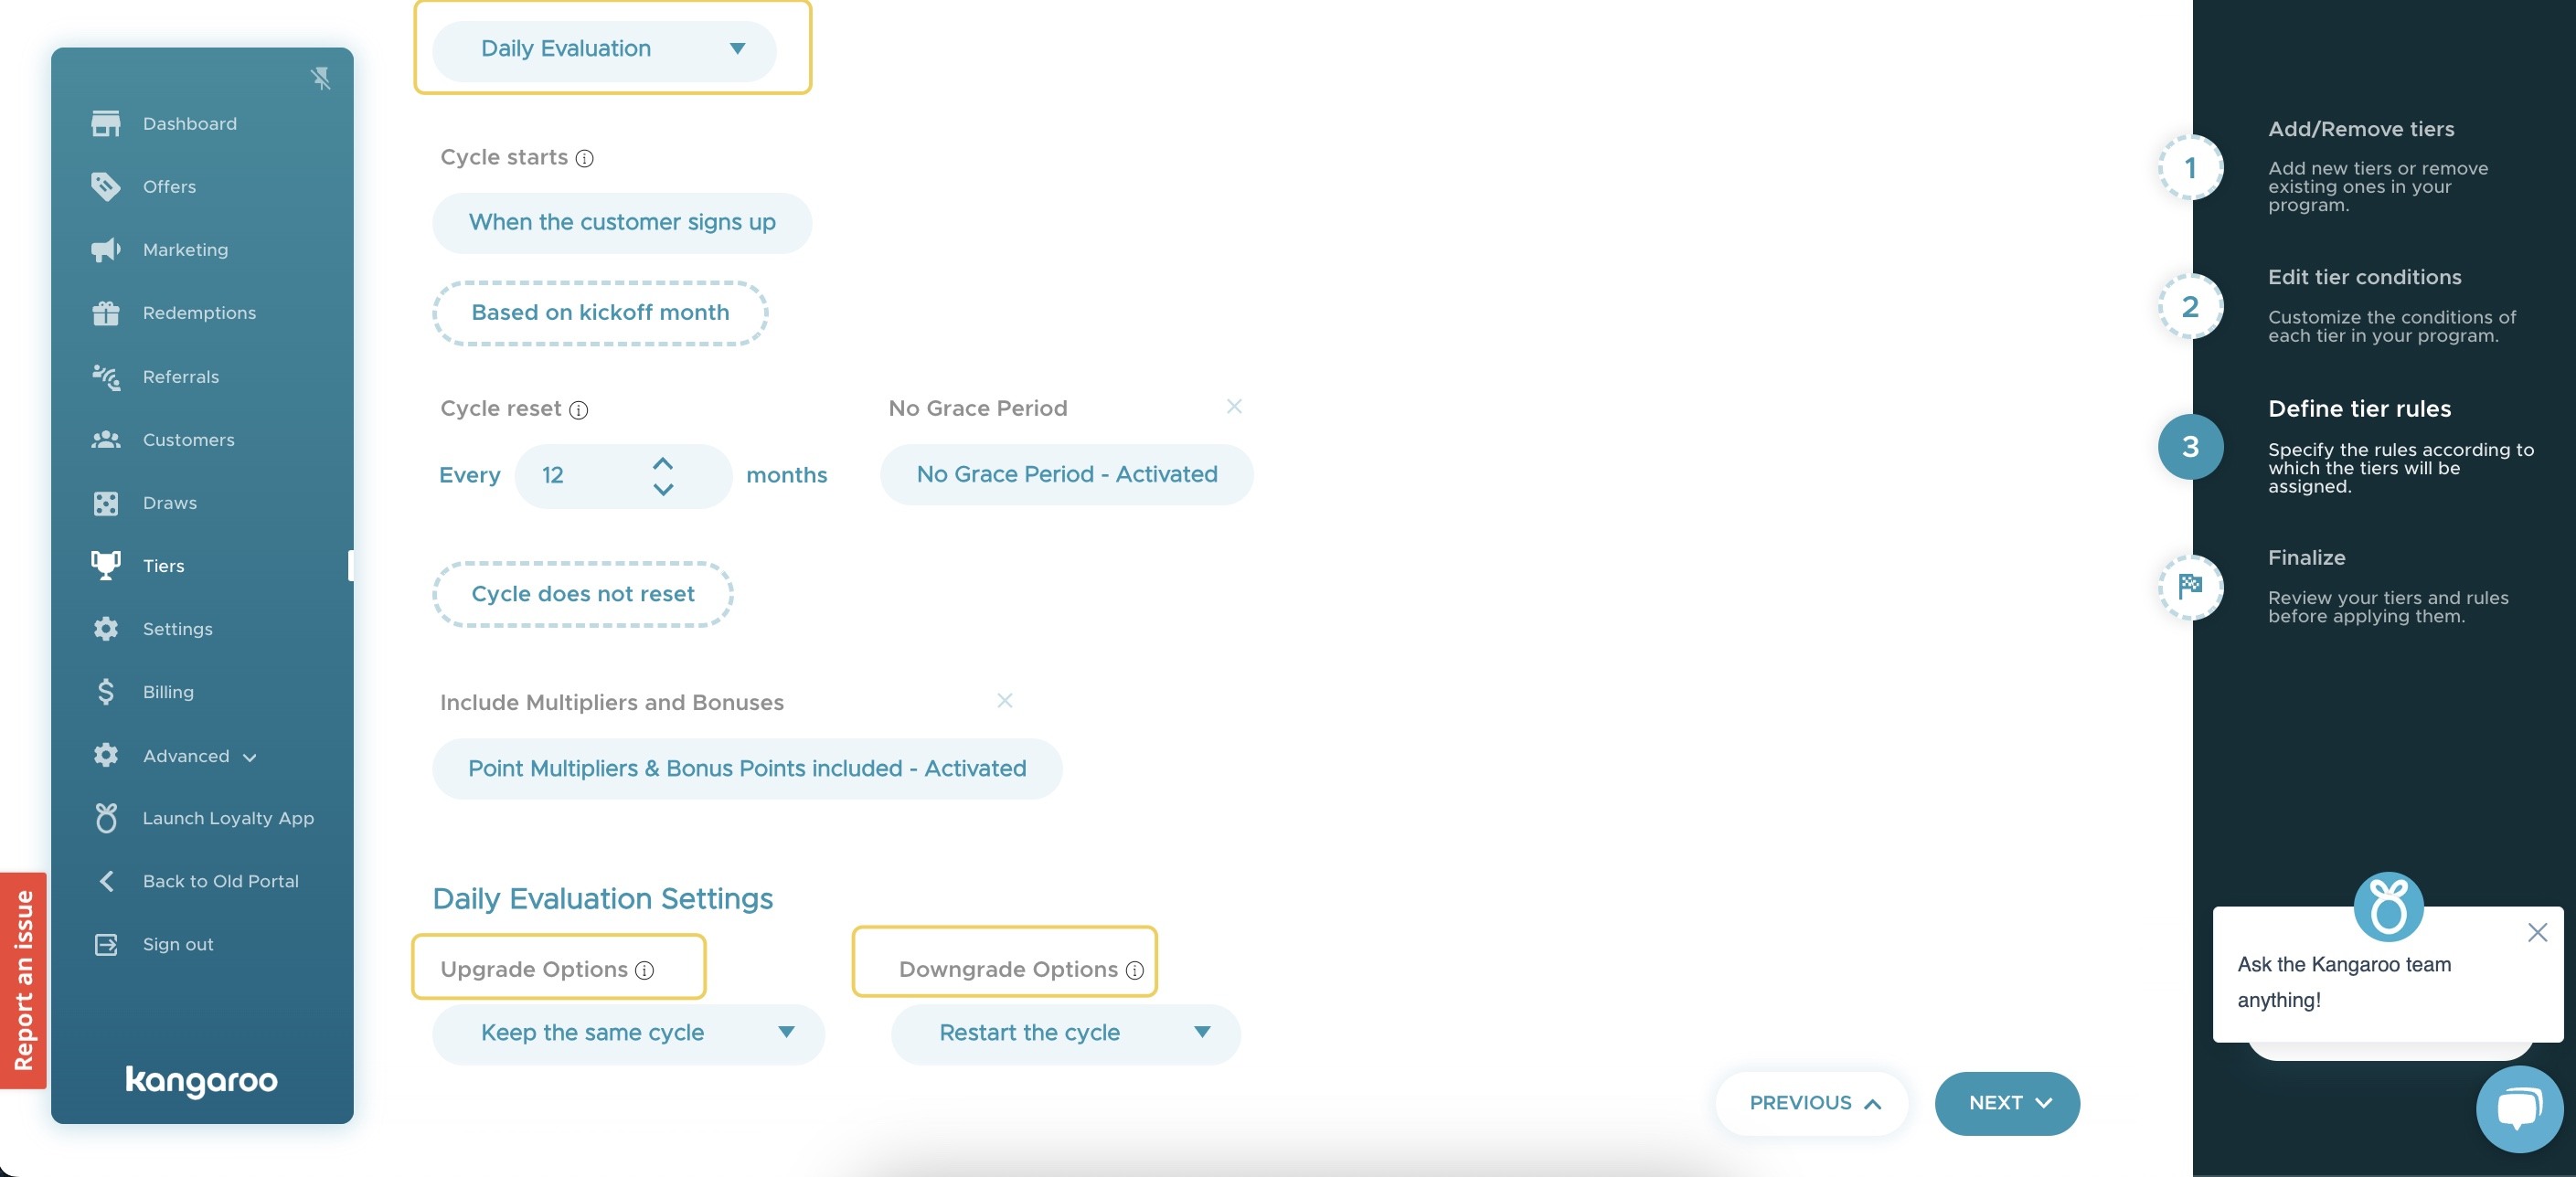Increase cycle reset months with up arrow
Image resolution: width=2576 pixels, height=1177 pixels.
(x=663, y=464)
